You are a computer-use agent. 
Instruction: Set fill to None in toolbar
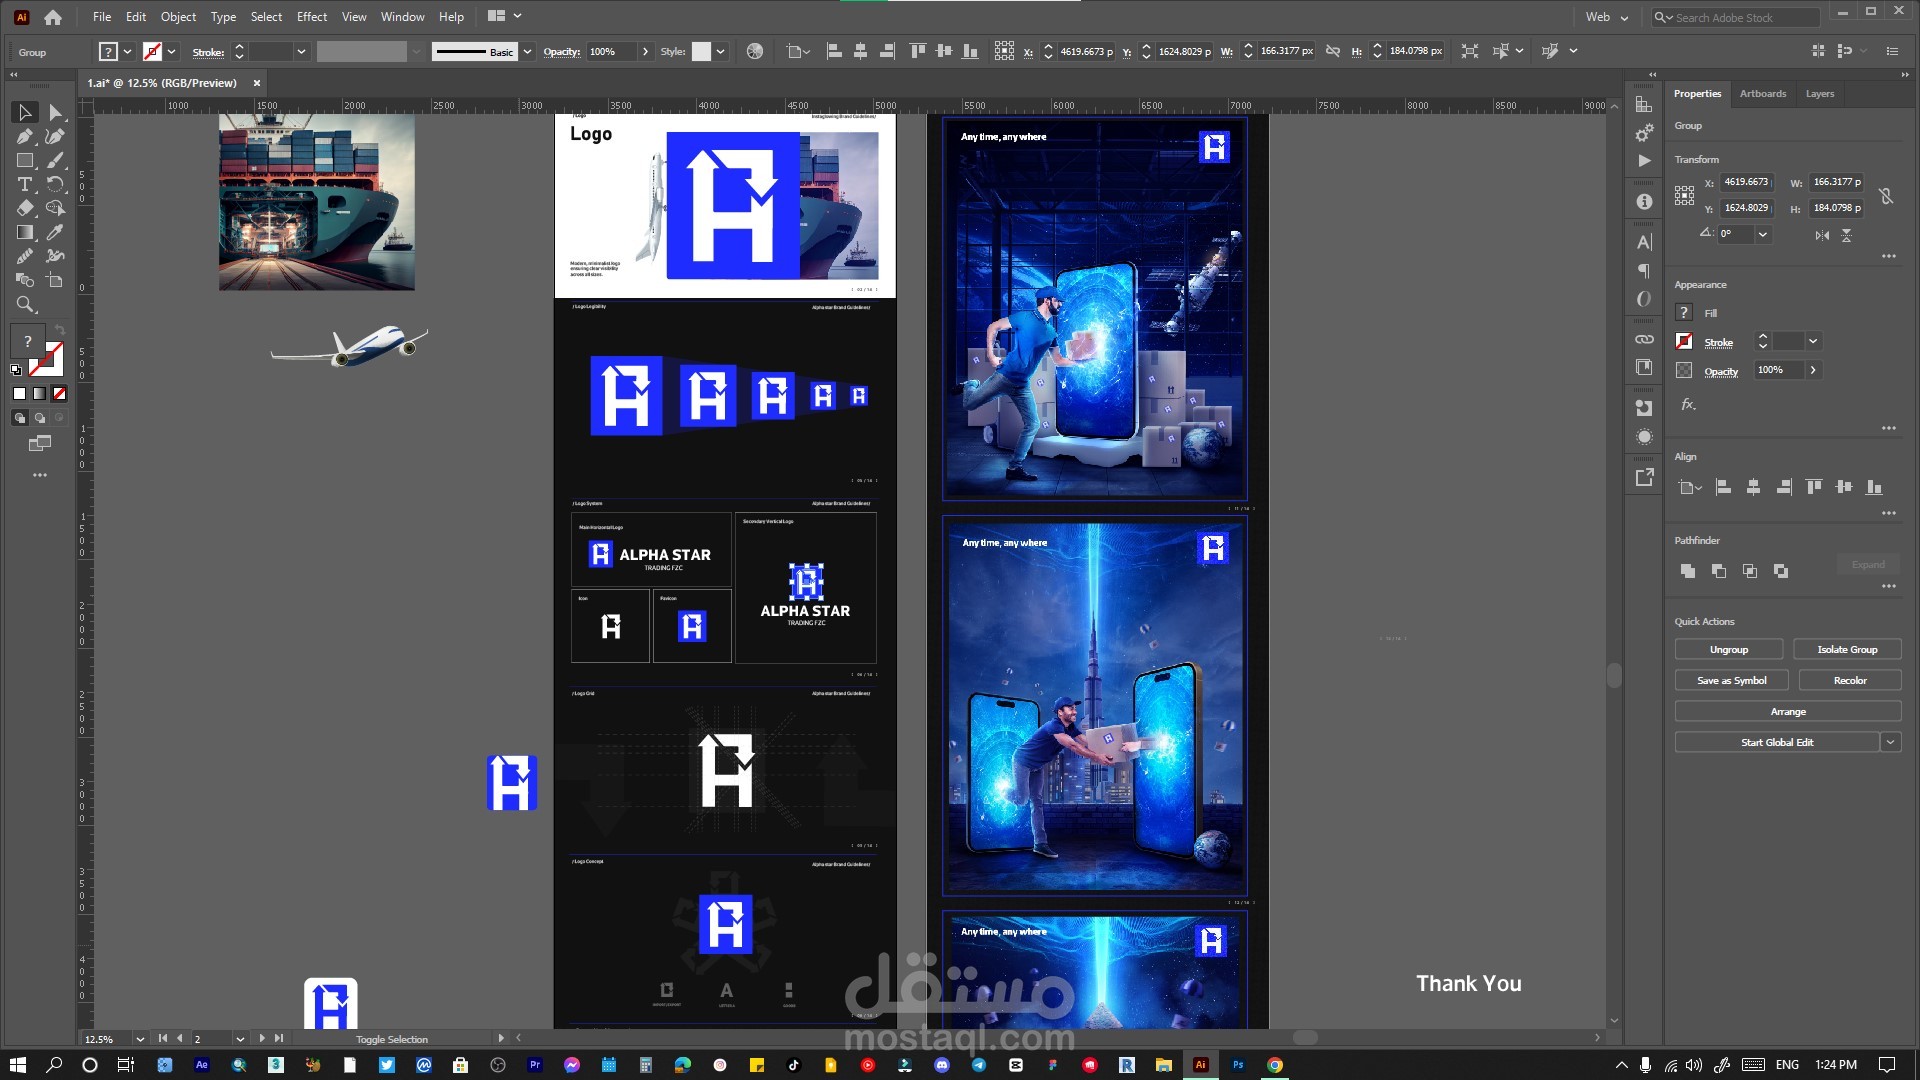[x=60, y=394]
